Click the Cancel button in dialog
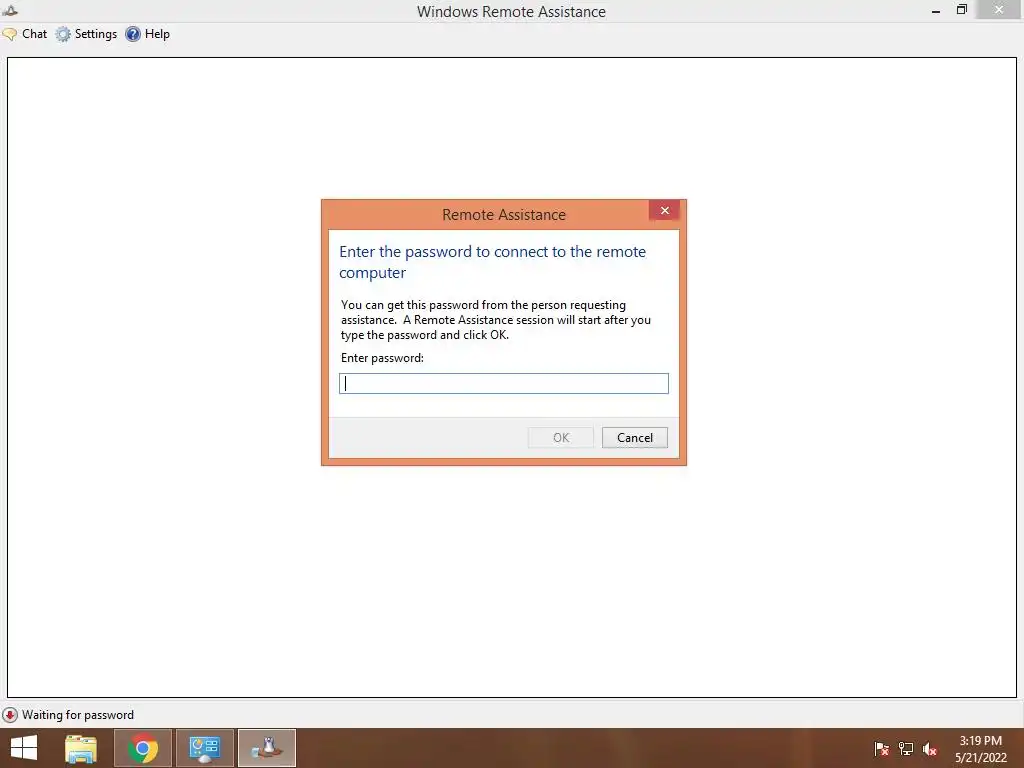This screenshot has width=1024, height=768. tap(635, 438)
